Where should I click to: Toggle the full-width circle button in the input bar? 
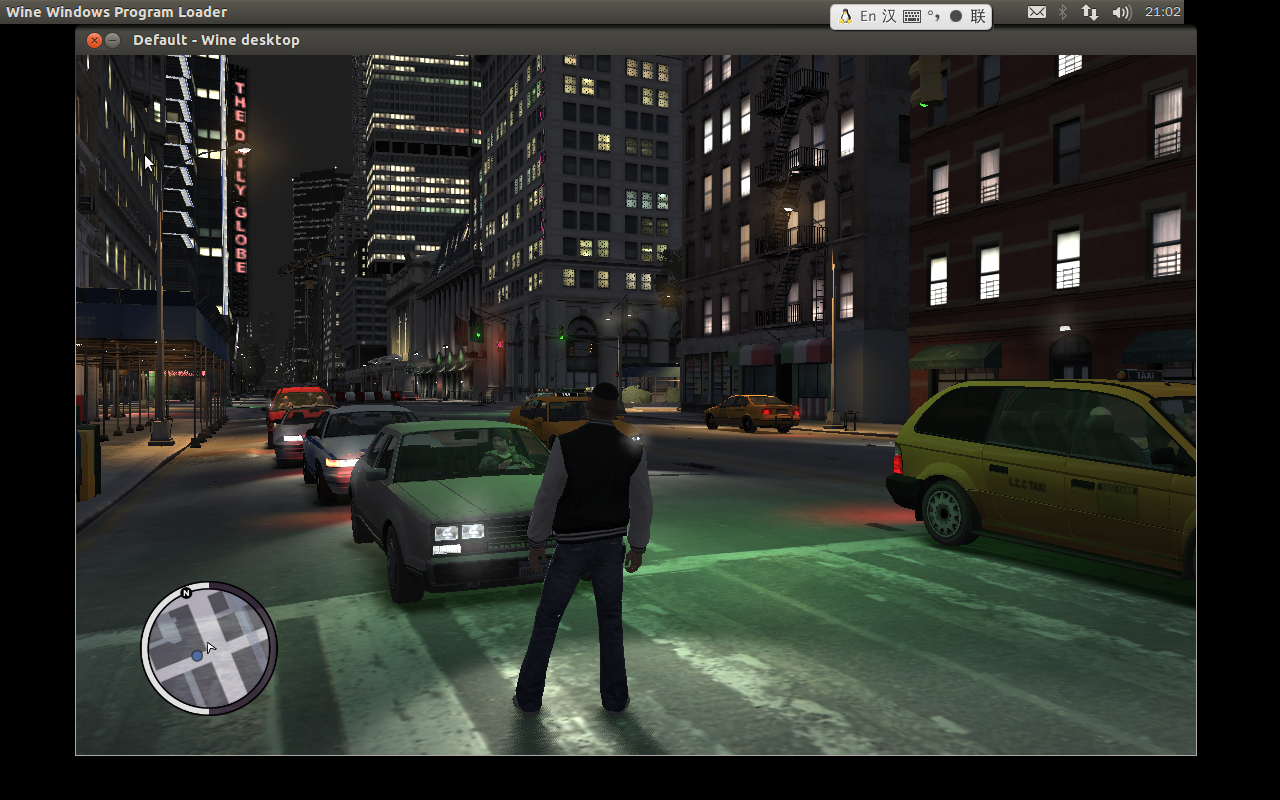pyautogui.click(x=956, y=16)
